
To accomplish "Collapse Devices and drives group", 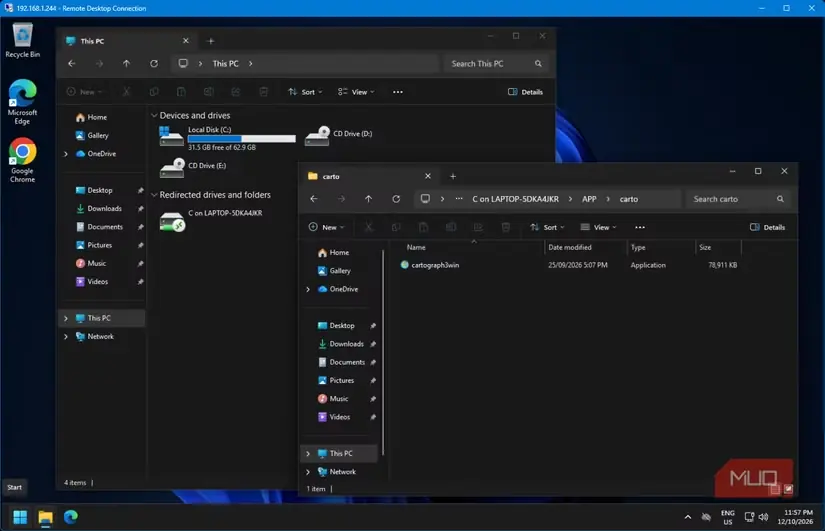I will [x=154, y=115].
